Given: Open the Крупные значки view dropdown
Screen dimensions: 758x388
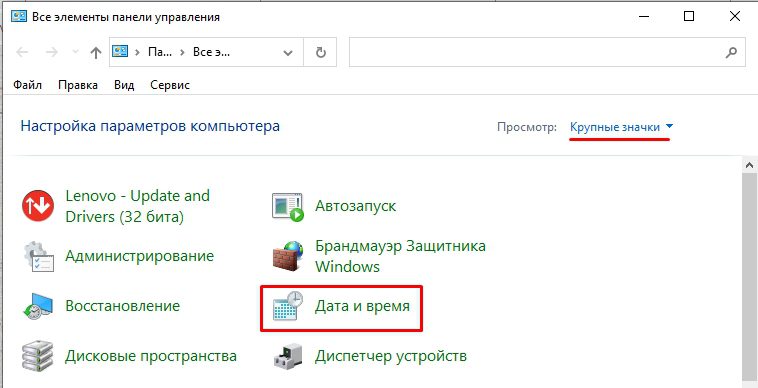Looking at the screenshot, I should coord(622,127).
